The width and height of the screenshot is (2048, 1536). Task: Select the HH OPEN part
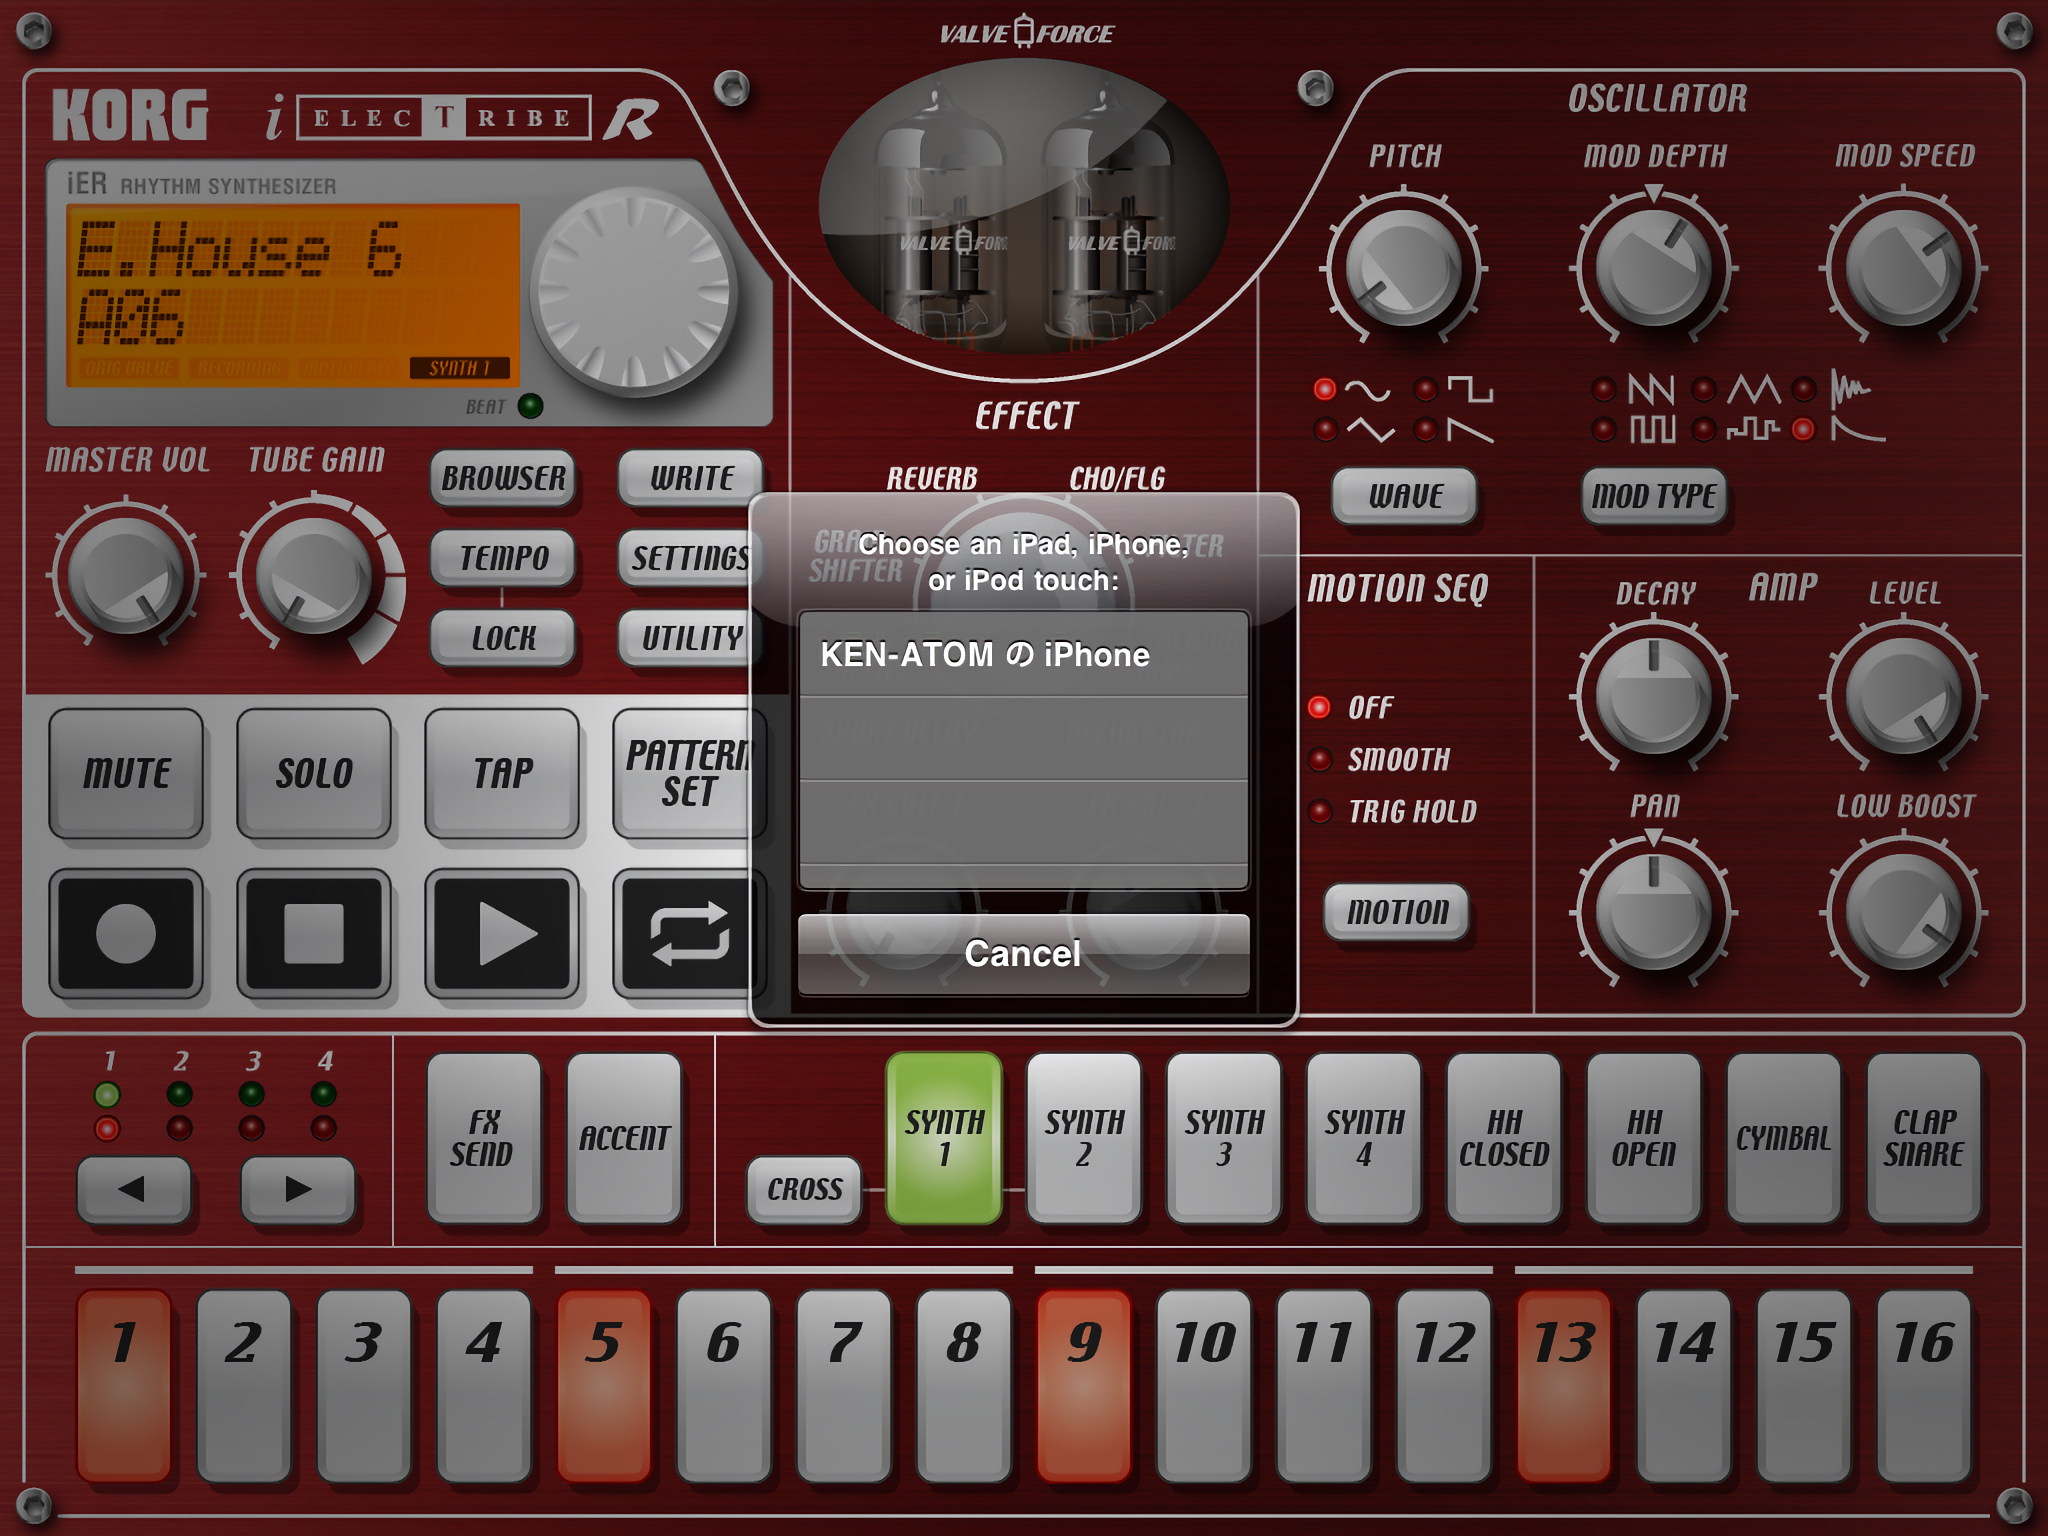(1644, 1138)
